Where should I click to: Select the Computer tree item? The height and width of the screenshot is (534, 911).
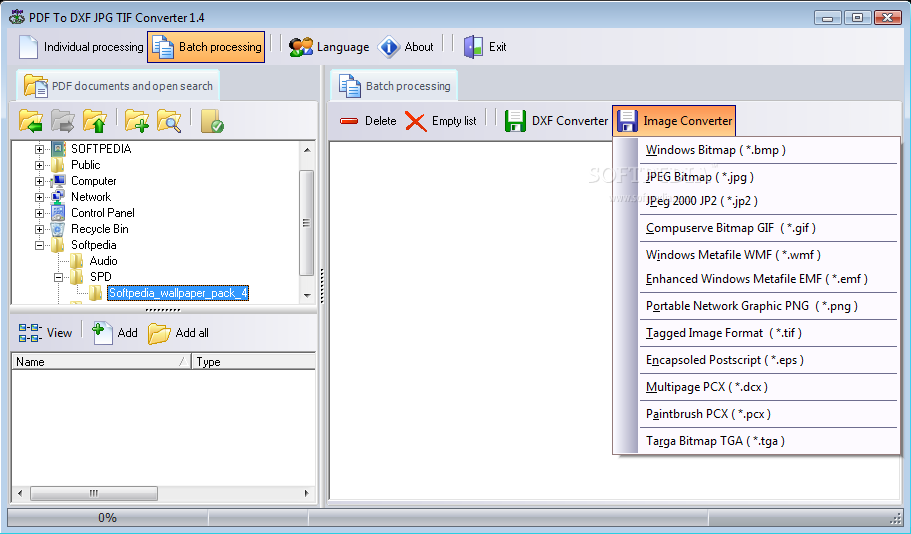94,181
